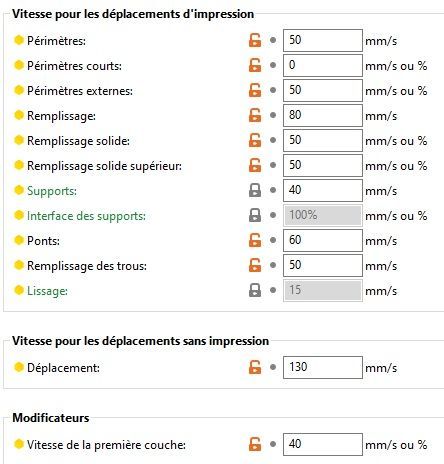Click the grey bullet beside Remplissage des trous
Viewport: 444px width, 464px height.
(273, 265)
